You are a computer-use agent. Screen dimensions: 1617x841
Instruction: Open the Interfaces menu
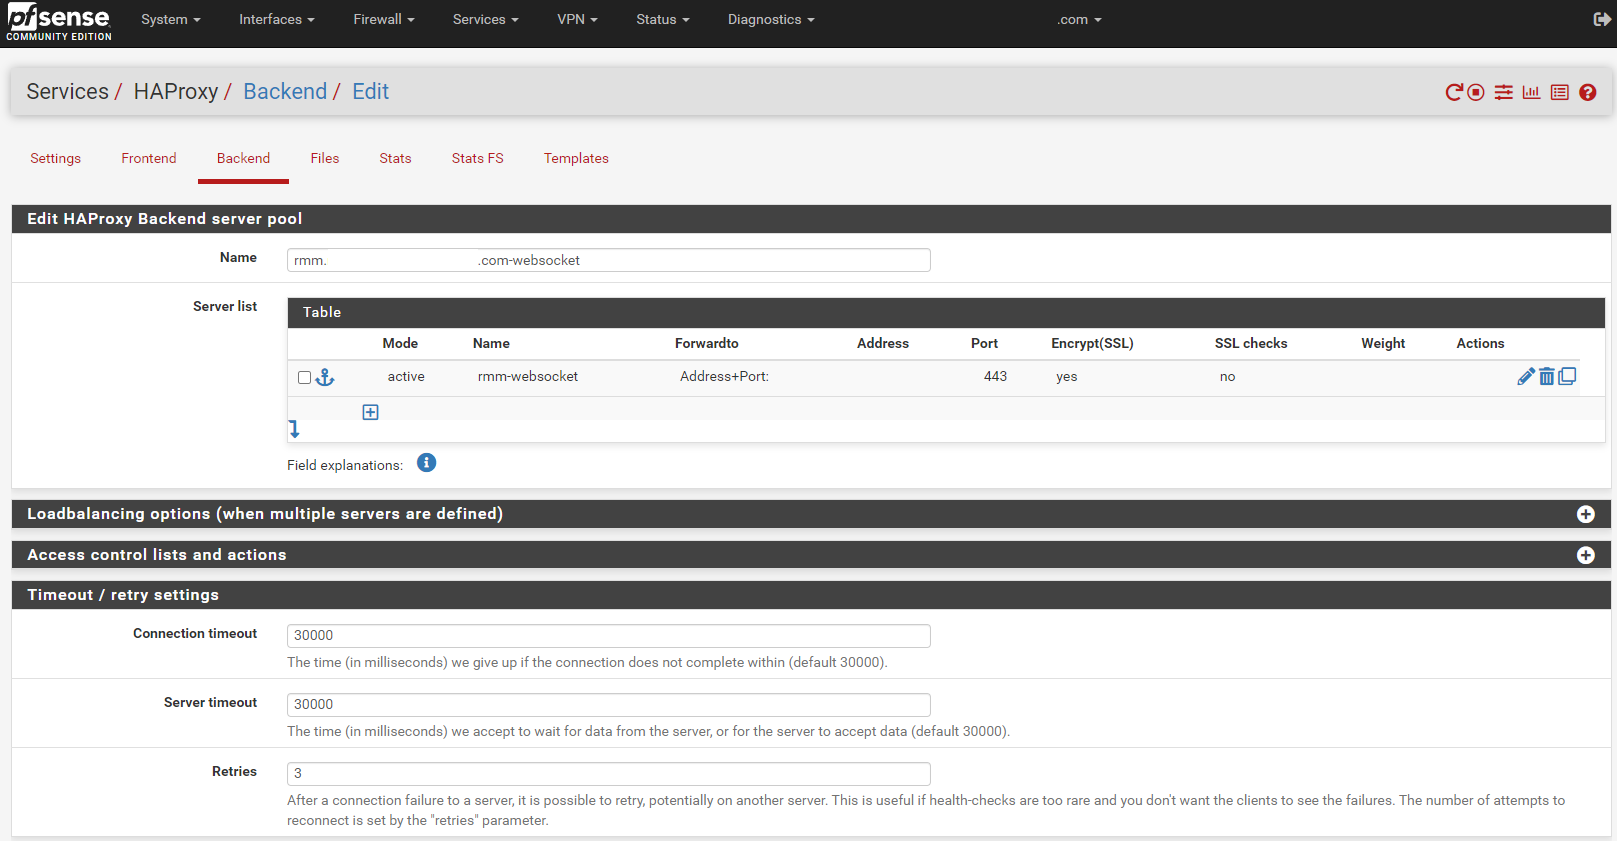point(277,19)
